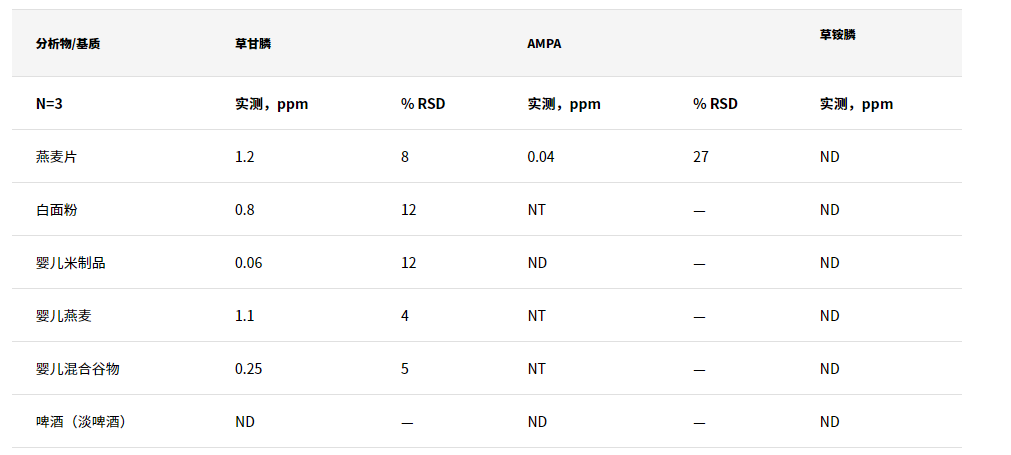
Task: Select the AMPA header cell
Action: point(544,44)
